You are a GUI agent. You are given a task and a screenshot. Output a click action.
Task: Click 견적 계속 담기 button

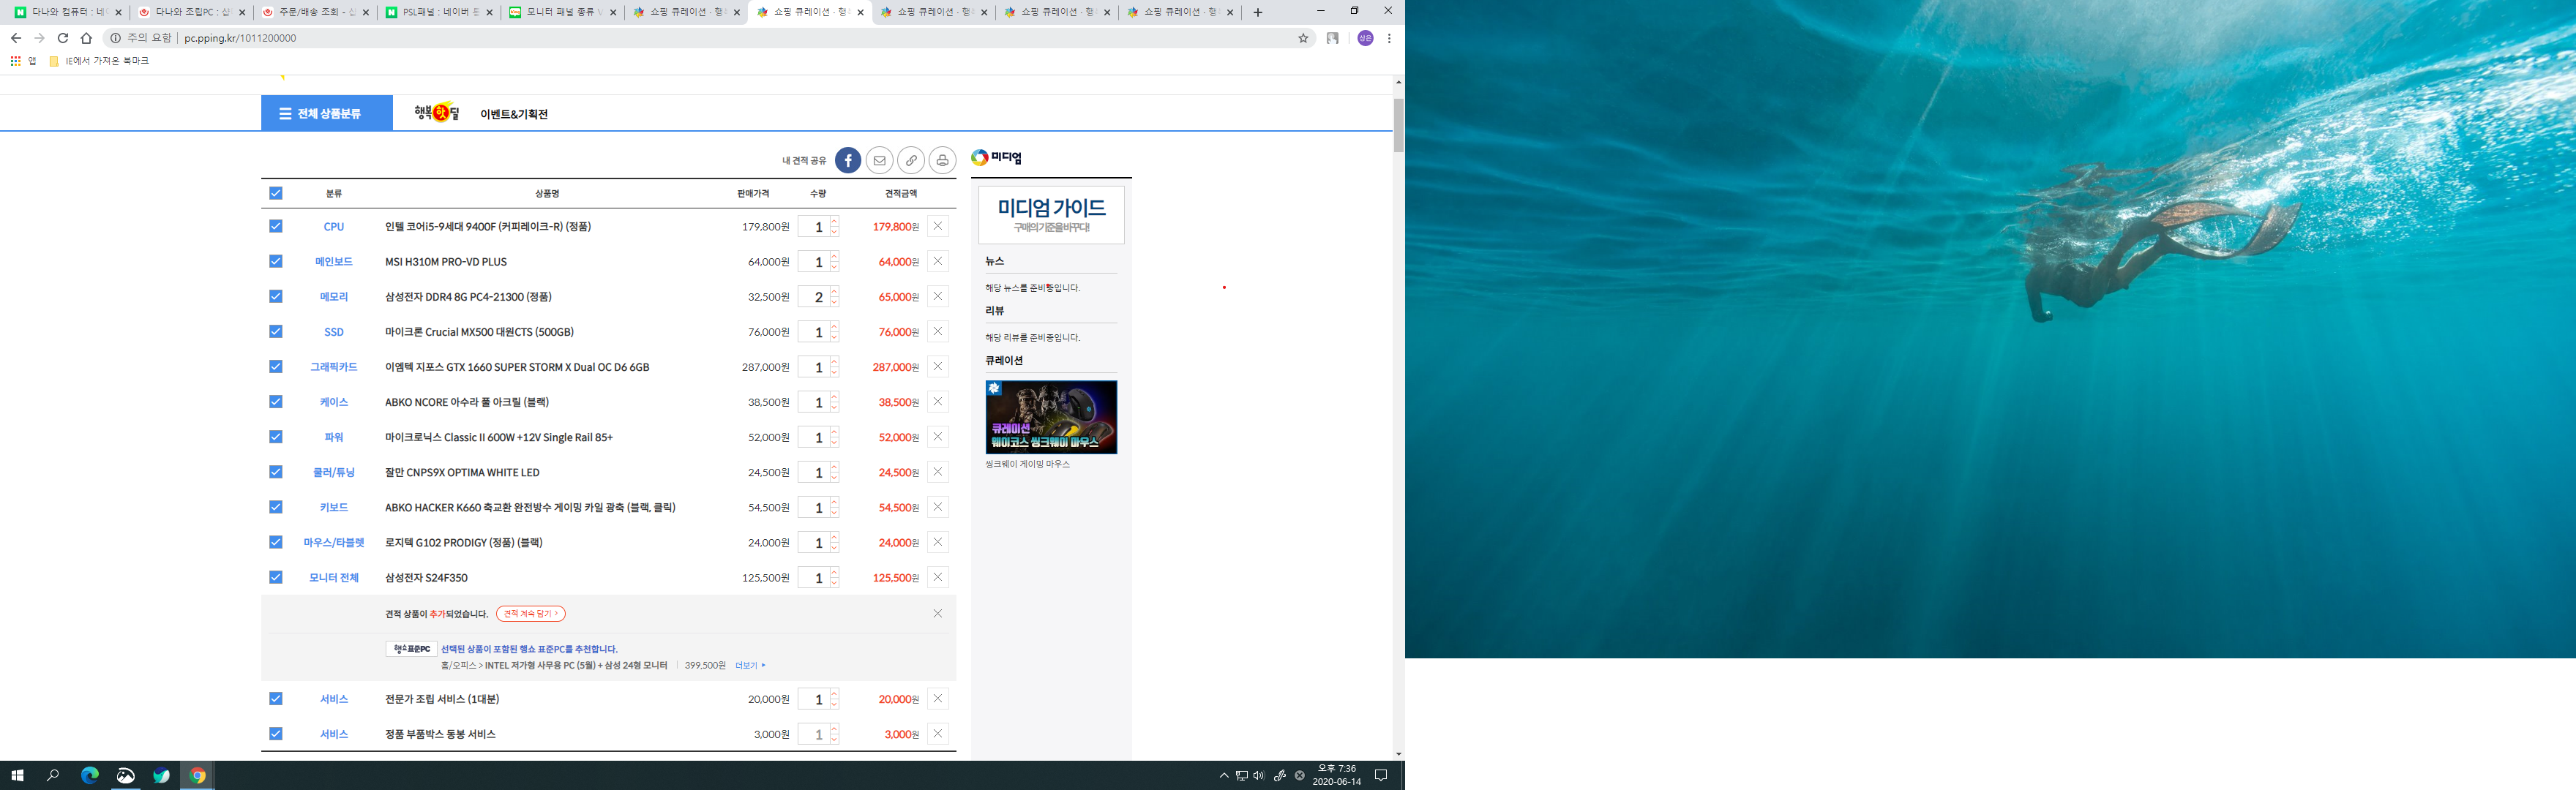pyautogui.click(x=530, y=614)
